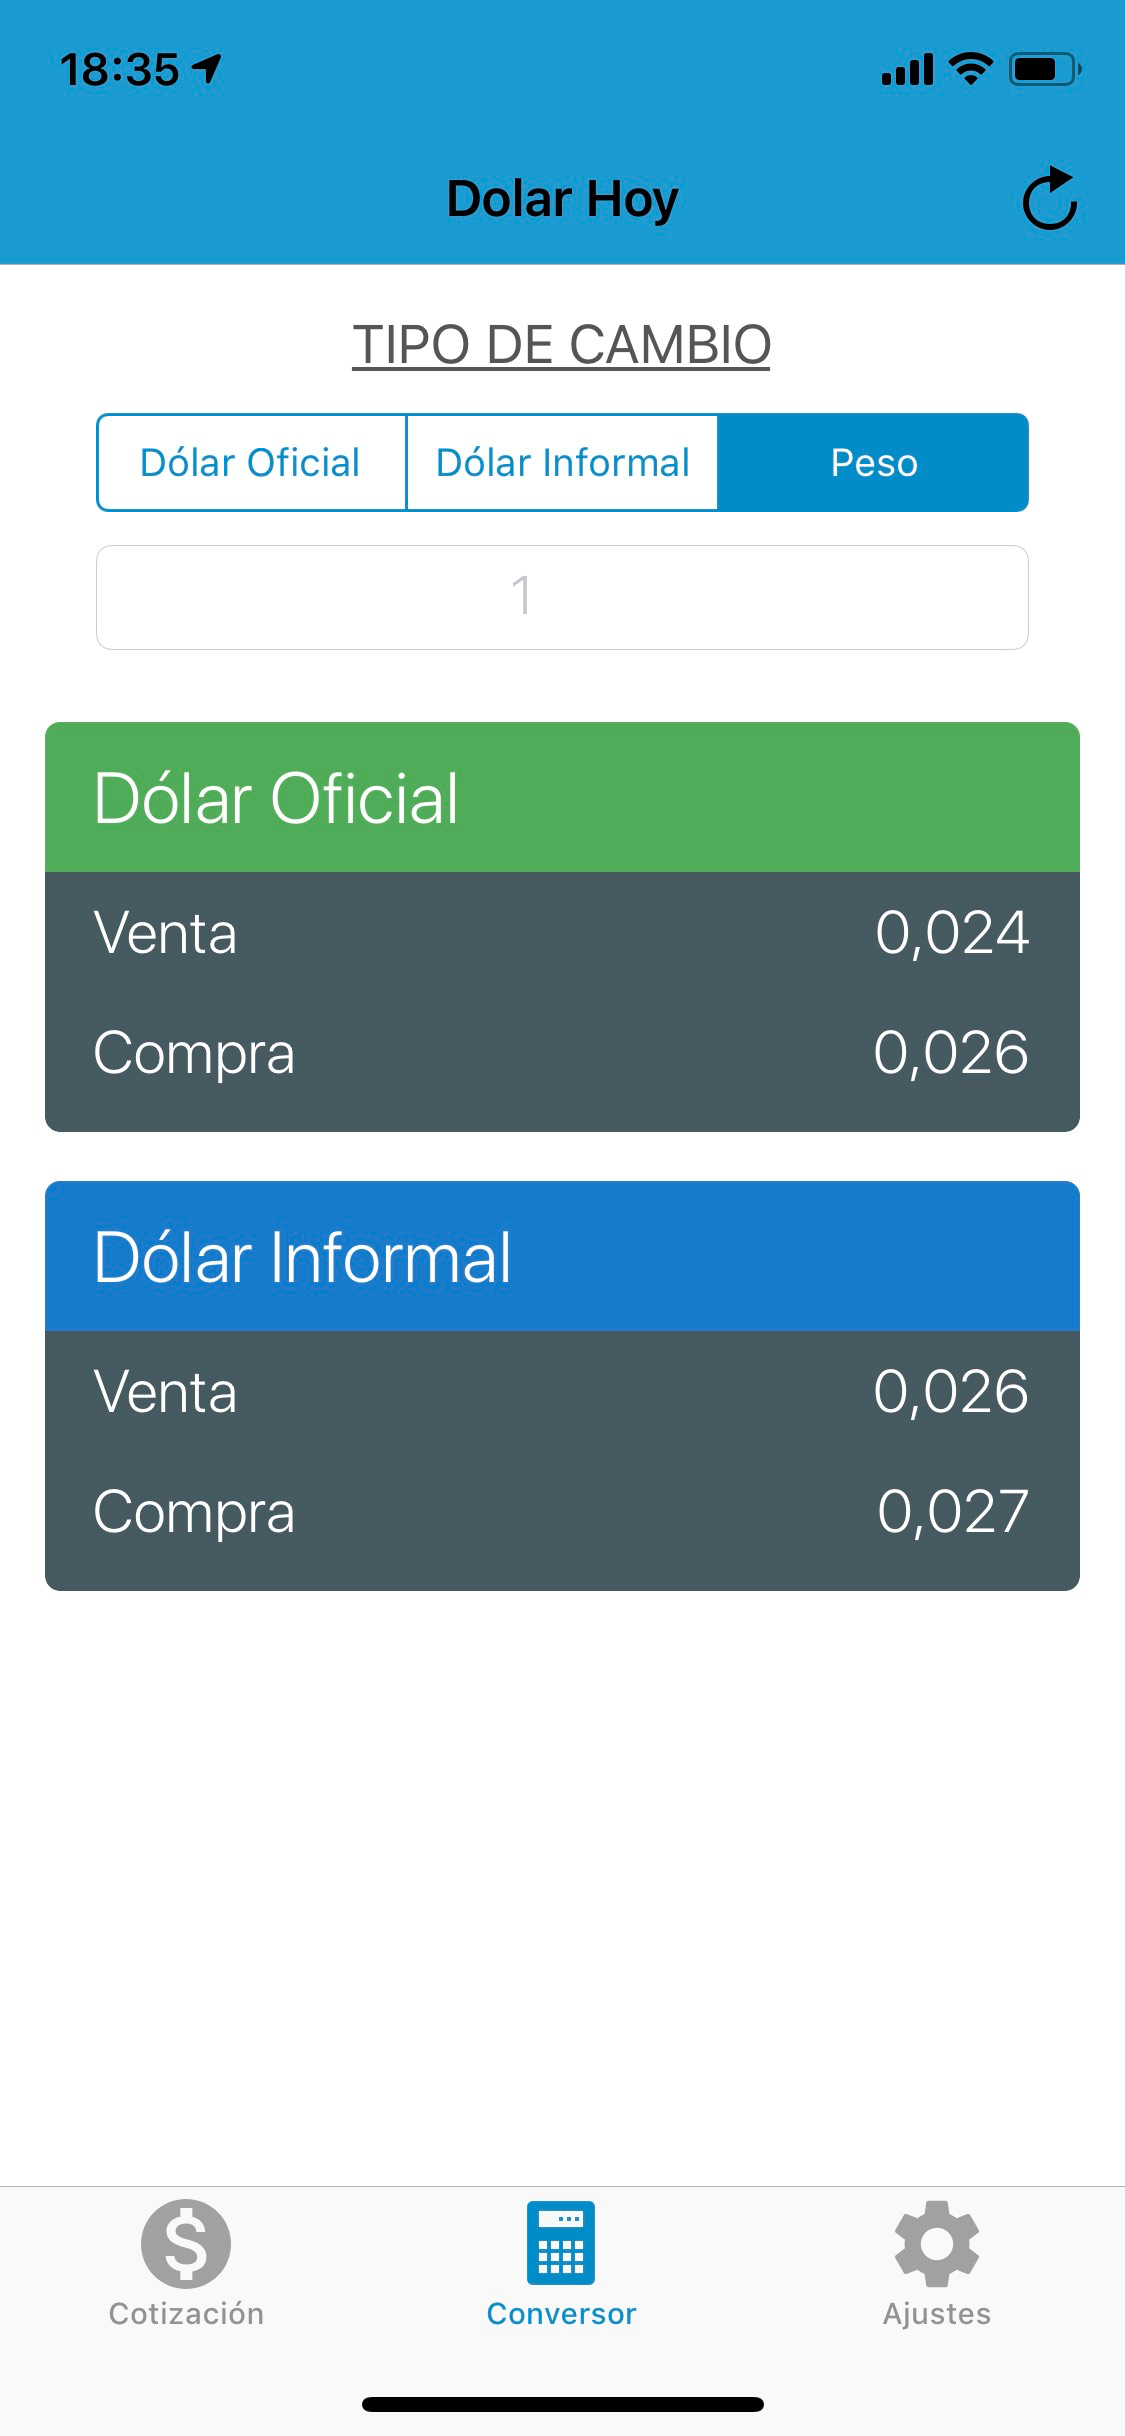The width and height of the screenshot is (1125, 2436).
Task: Tap the location arrow beside the time
Action: pos(207,69)
